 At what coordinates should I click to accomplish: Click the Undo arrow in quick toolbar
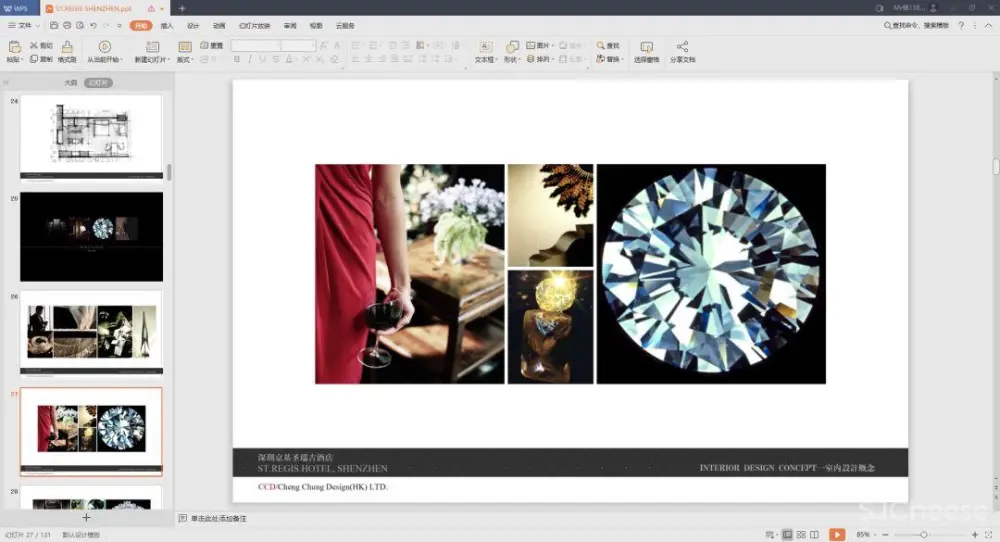click(x=93, y=25)
